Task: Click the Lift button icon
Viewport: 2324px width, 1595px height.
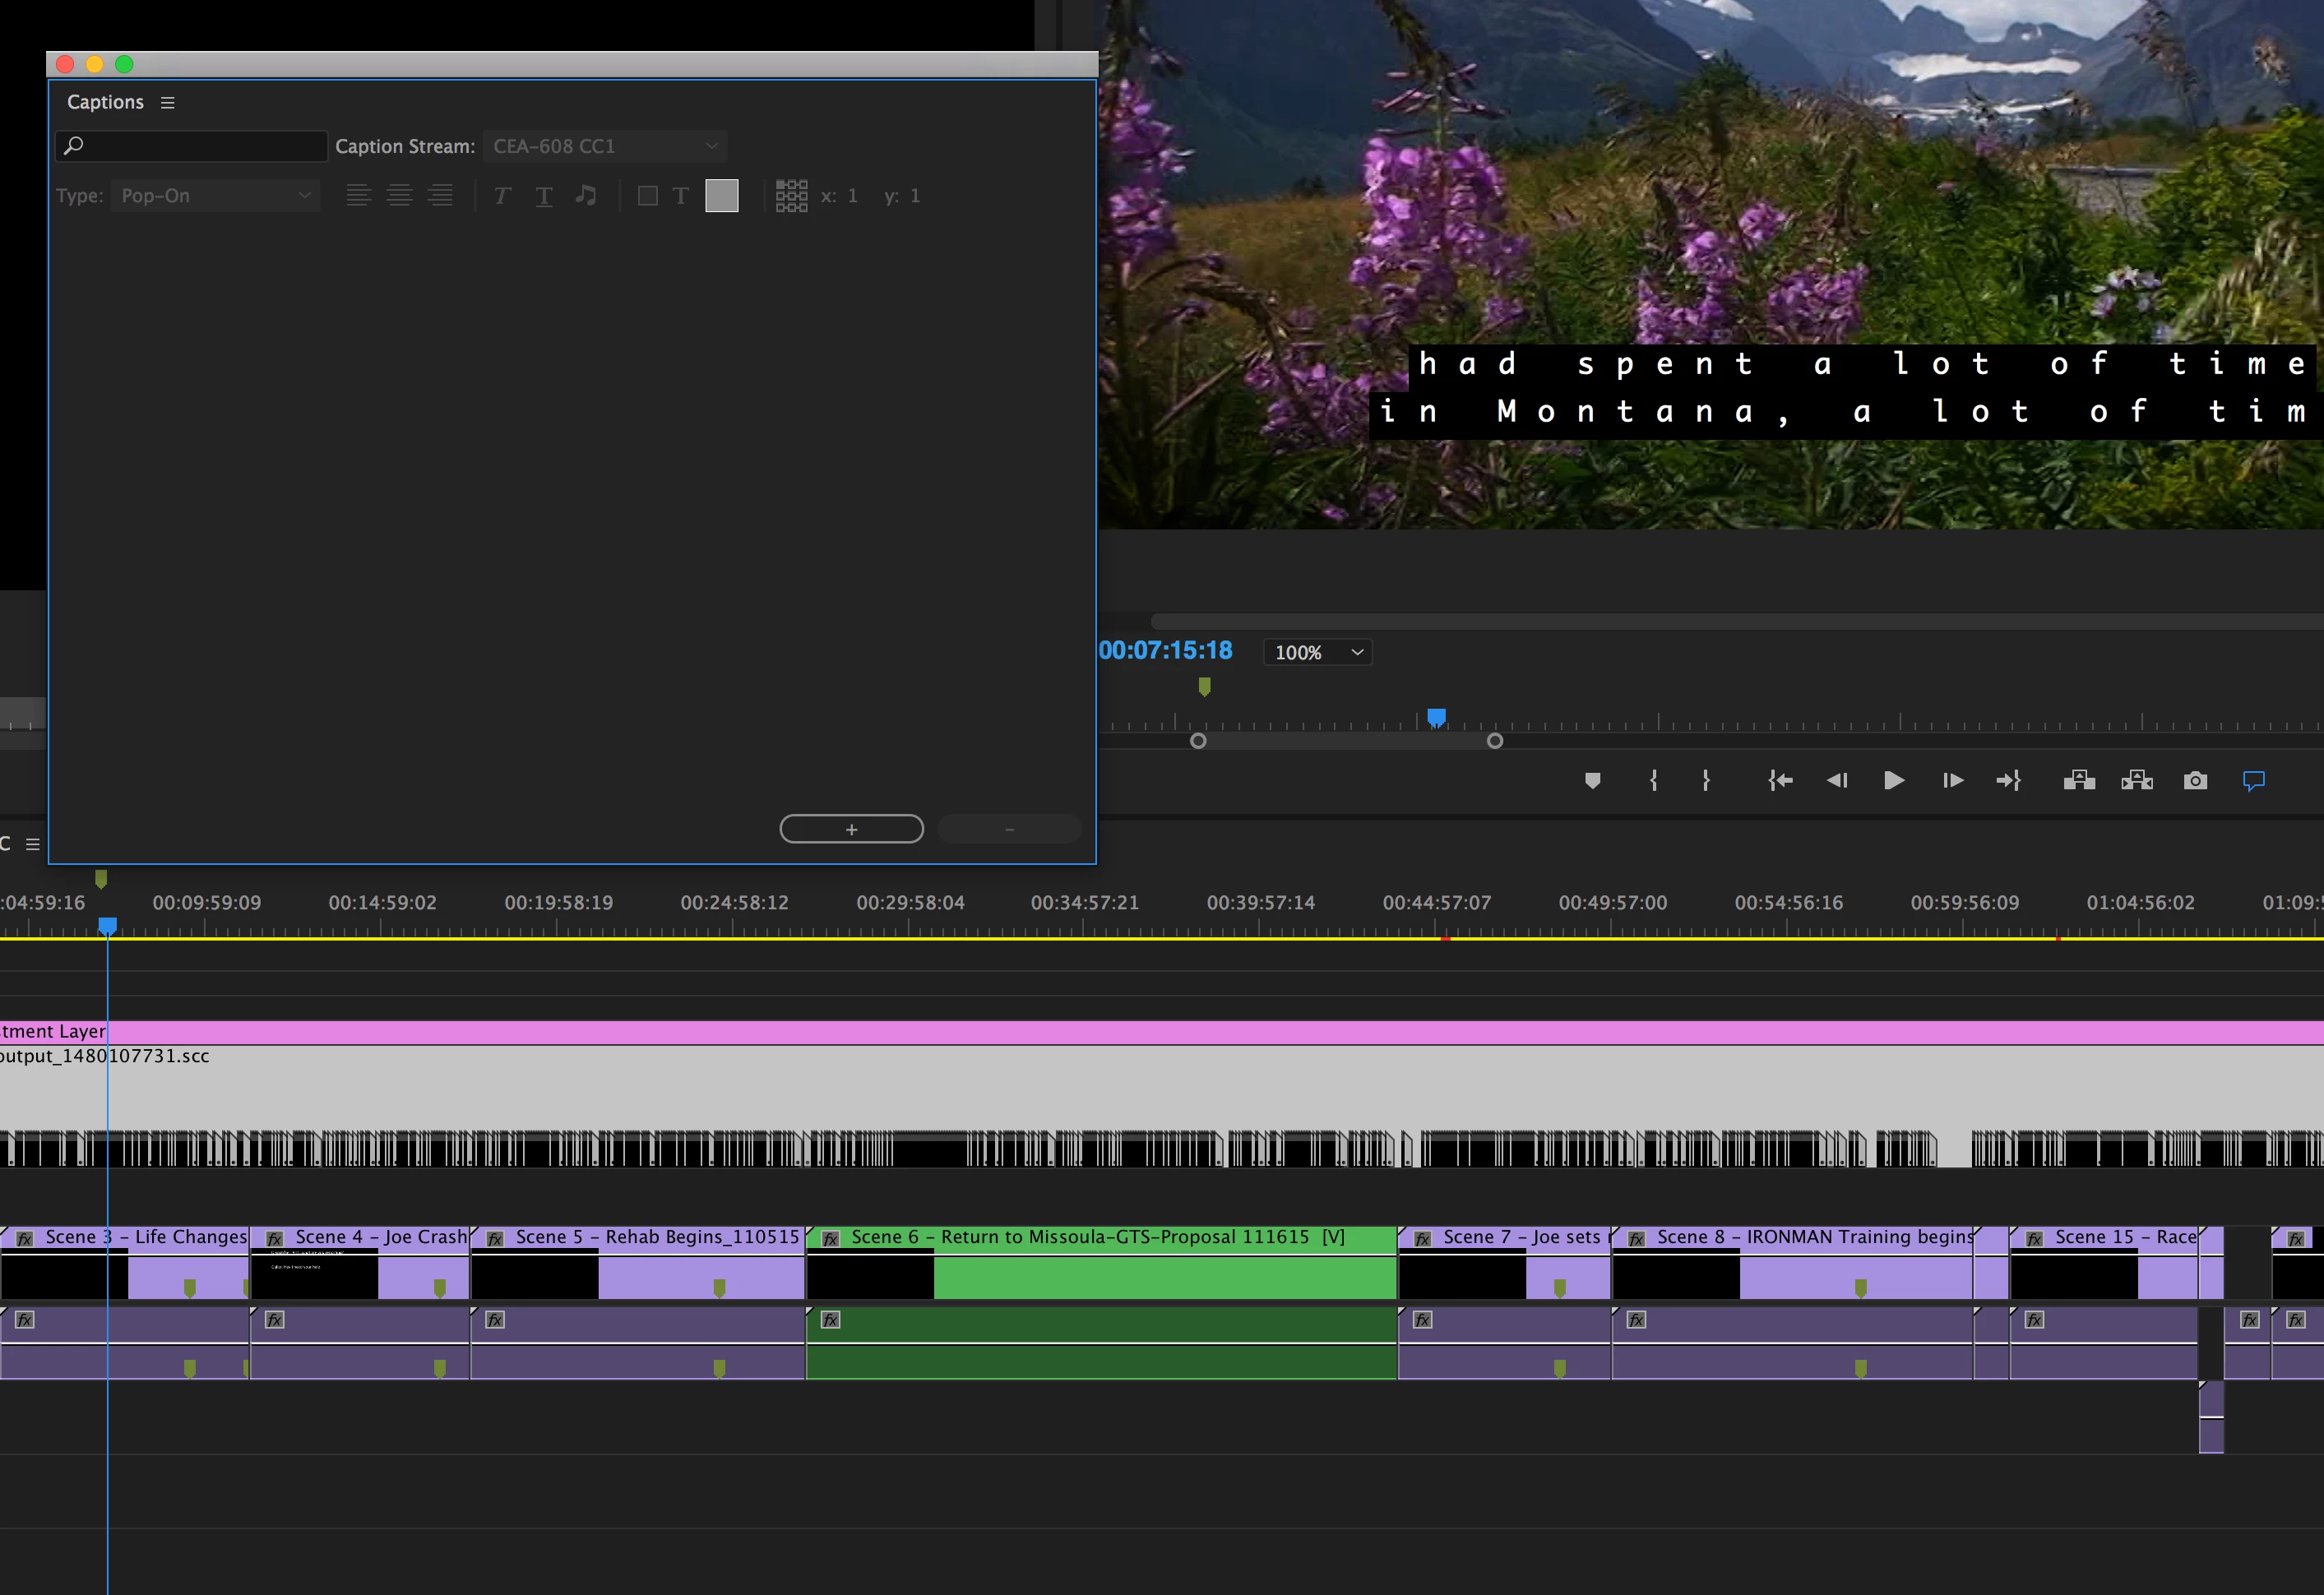Action: click(x=2079, y=781)
